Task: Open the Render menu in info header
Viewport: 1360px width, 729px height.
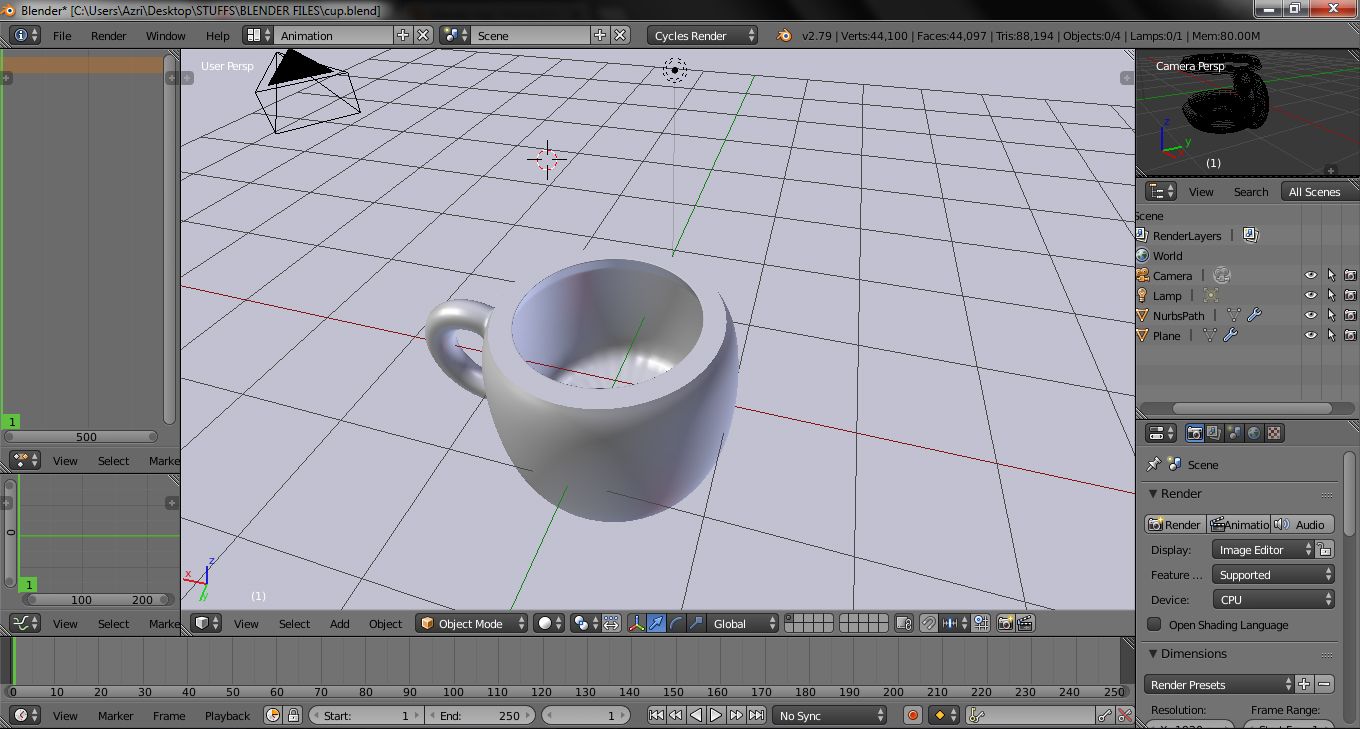Action: click(x=109, y=35)
